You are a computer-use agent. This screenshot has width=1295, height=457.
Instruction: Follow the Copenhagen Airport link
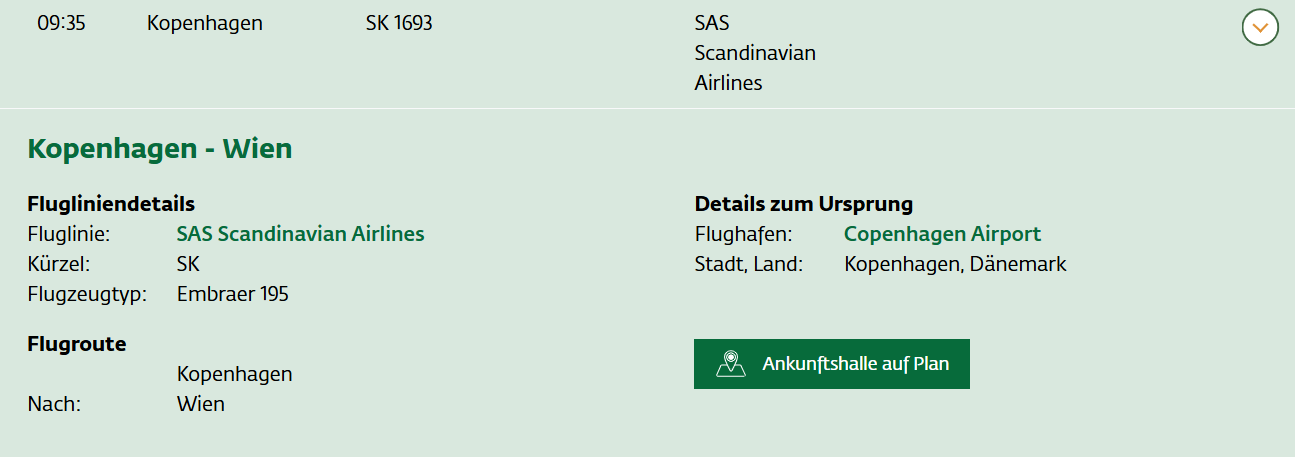tap(942, 234)
